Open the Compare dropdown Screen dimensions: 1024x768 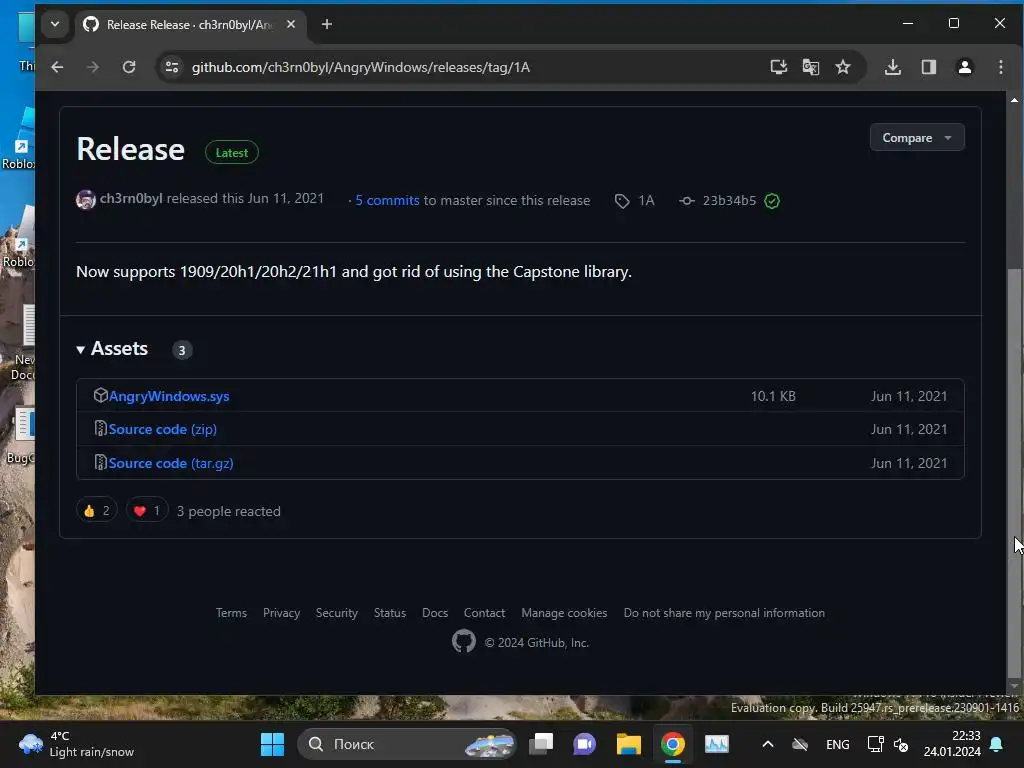[x=916, y=138]
